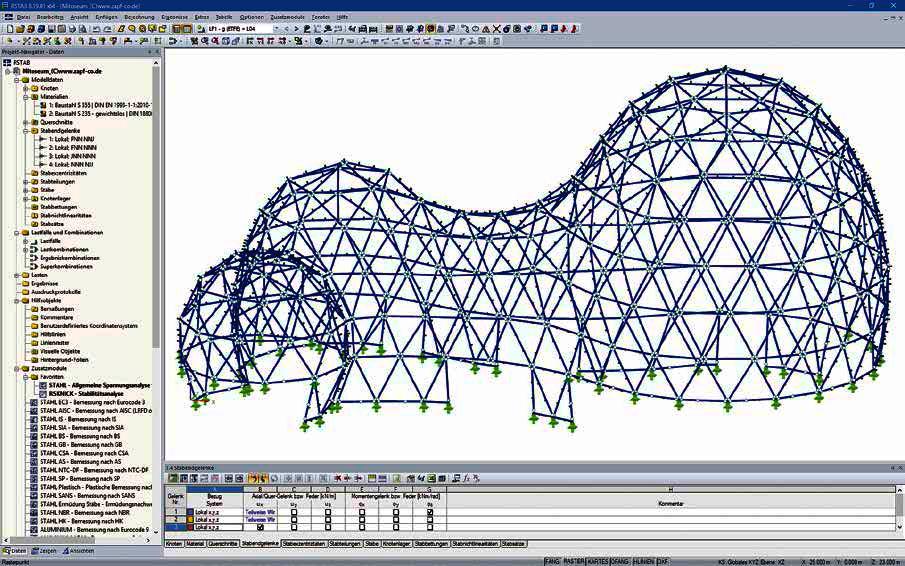Viewport: 905px width, 566px height.
Task: Switch to the Knoten table tab
Action: tap(174, 543)
